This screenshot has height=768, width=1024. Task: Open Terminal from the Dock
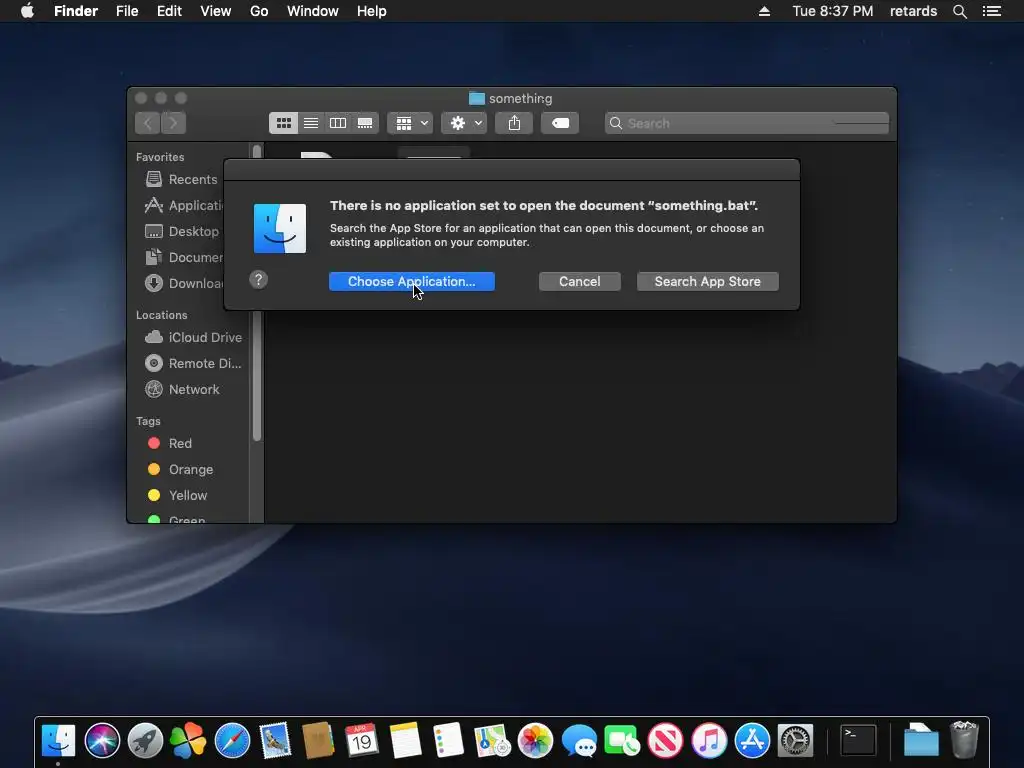(857, 741)
